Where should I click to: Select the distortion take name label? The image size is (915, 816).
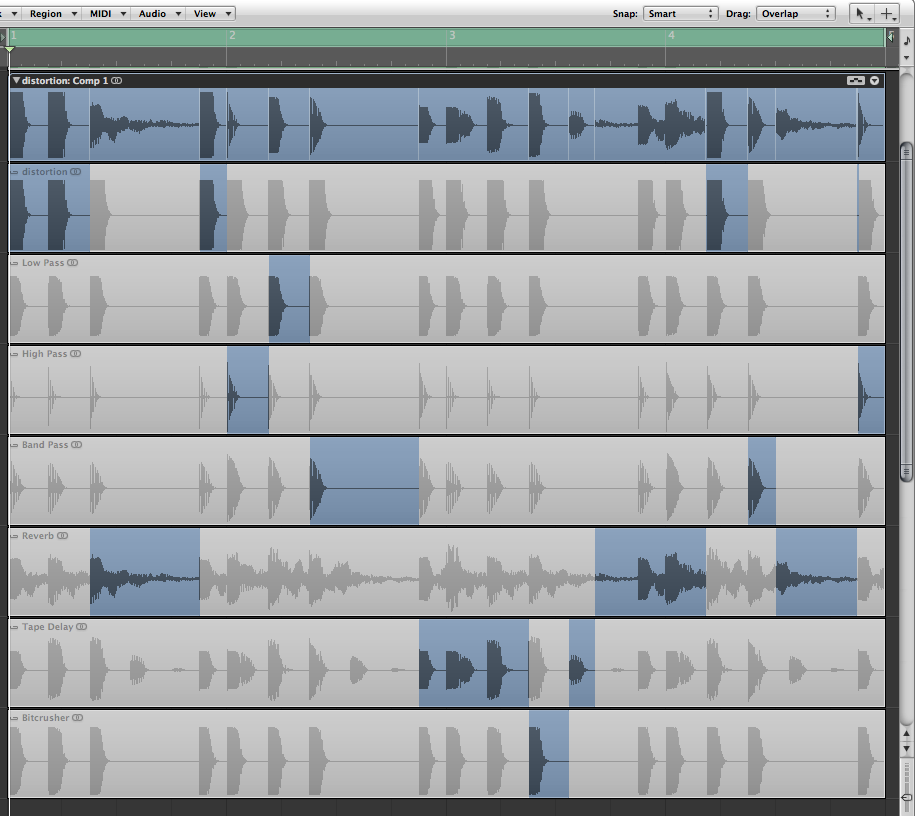click(x=44, y=172)
